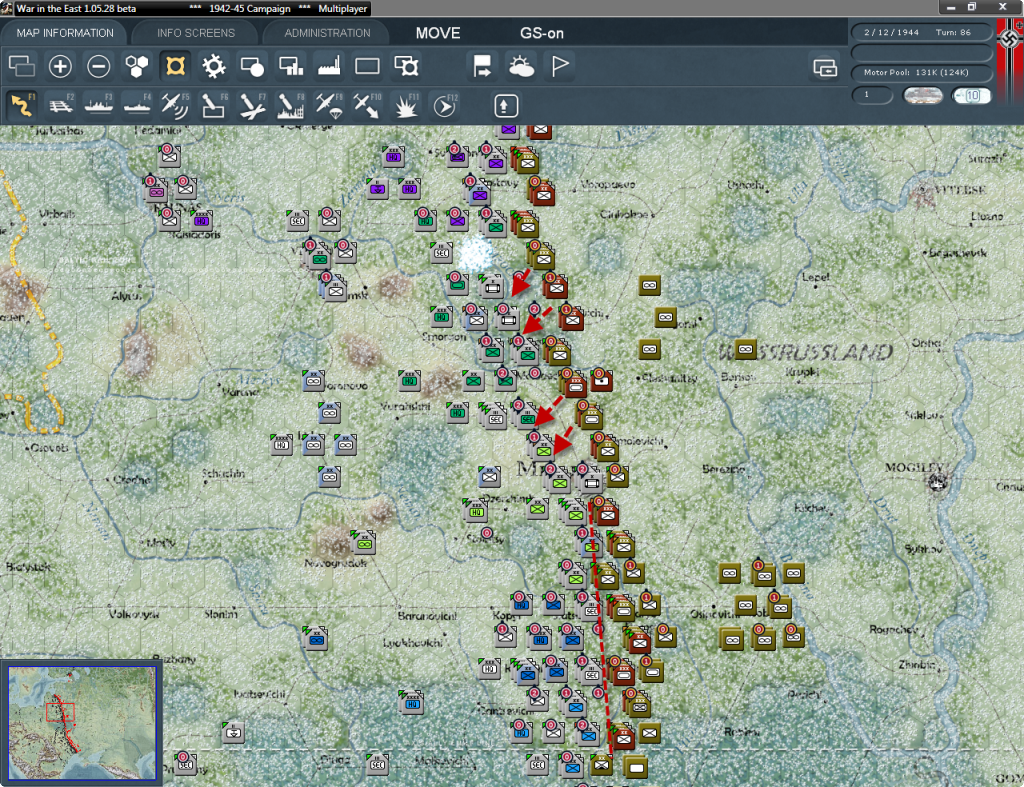Image resolution: width=1024 pixels, height=787 pixels.
Task: Click the screen-with-bar-chart icon
Action: click(x=291, y=66)
